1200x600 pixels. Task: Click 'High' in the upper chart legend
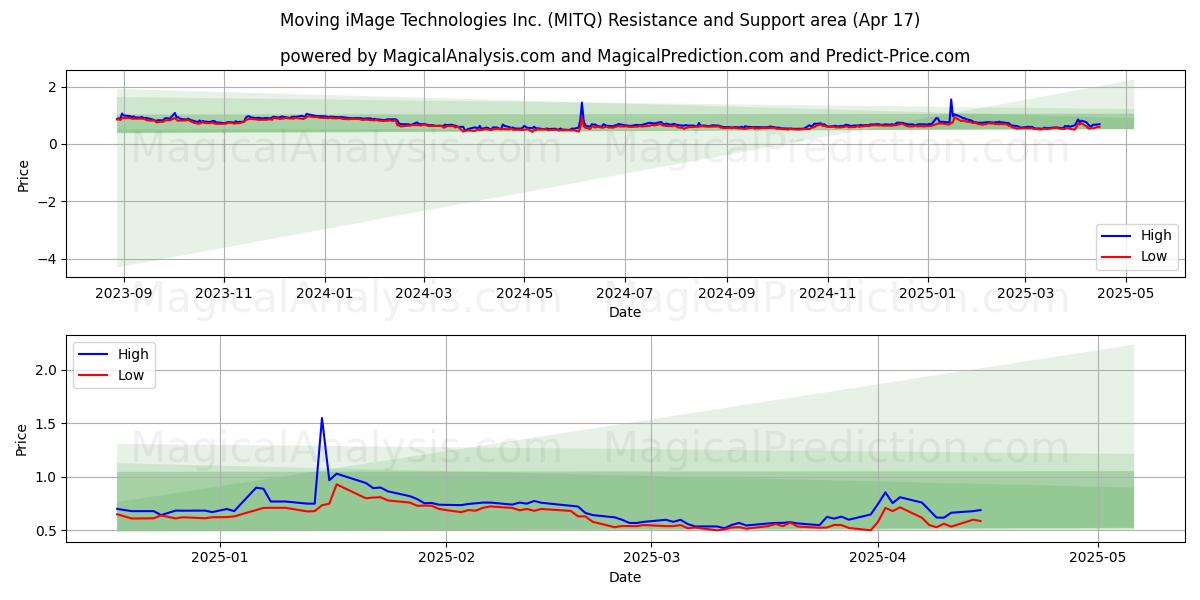(1155, 236)
